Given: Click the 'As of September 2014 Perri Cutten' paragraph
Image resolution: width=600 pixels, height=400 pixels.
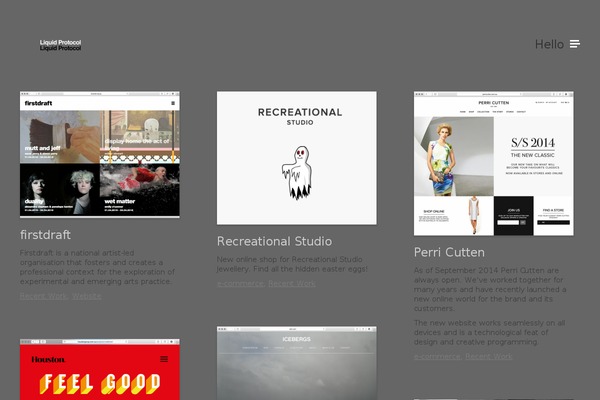Looking at the screenshot, I should click(x=490, y=289).
